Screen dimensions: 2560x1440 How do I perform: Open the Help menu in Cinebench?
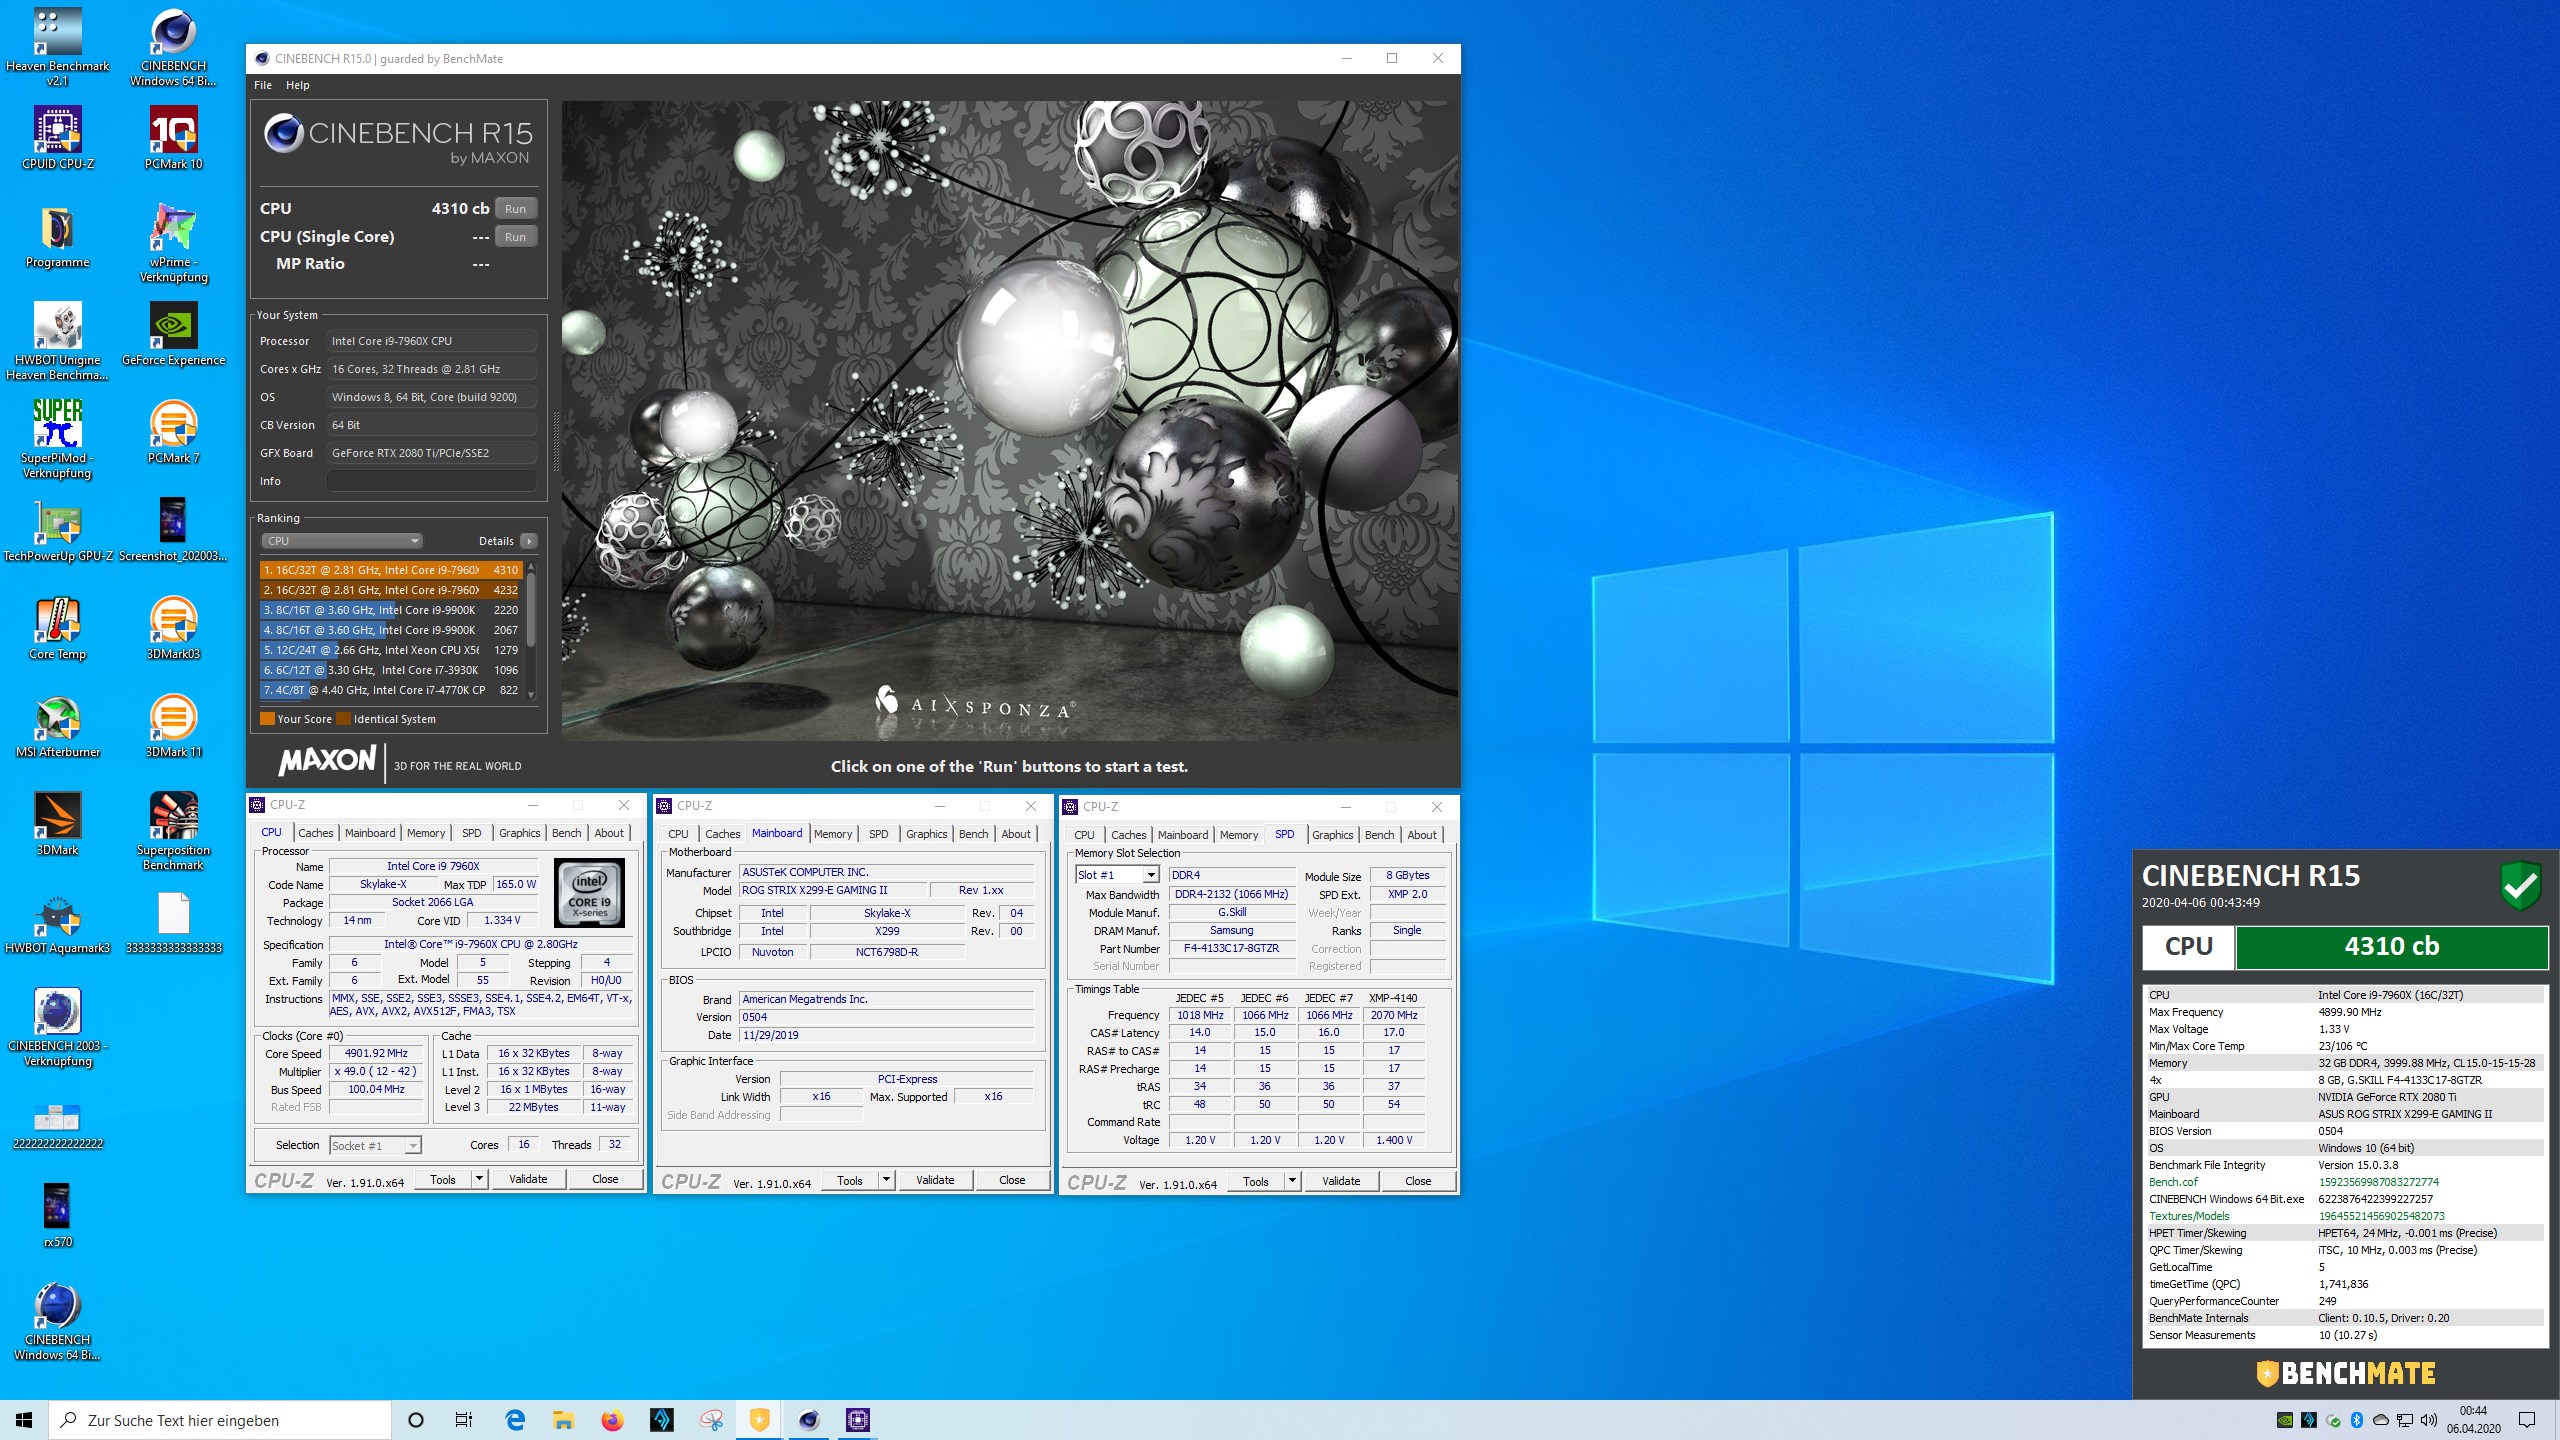(x=297, y=85)
